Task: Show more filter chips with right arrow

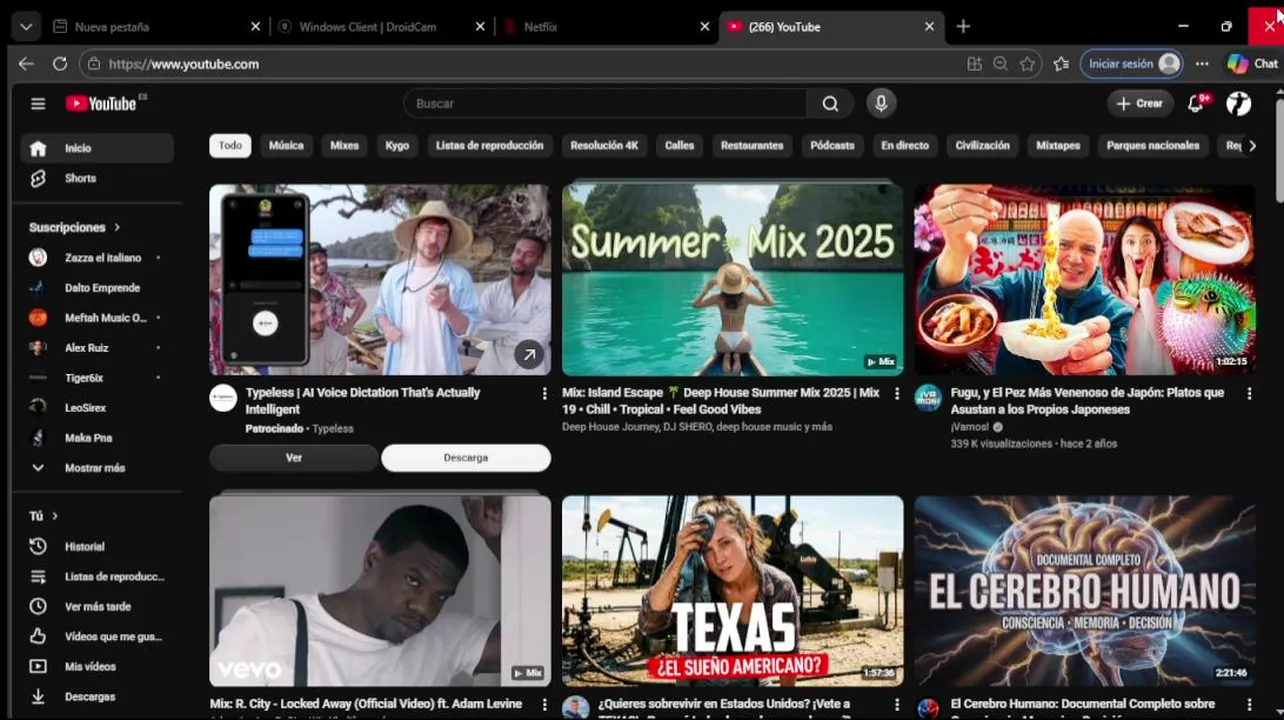Action: 1251,146
